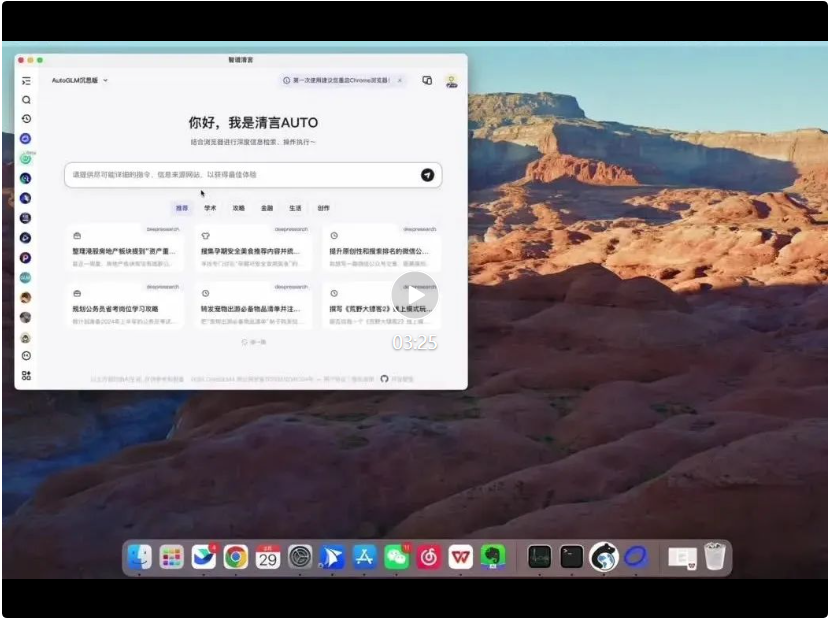Switch to the 攻略 tab
Screen dimensions: 831x620
tap(238, 208)
